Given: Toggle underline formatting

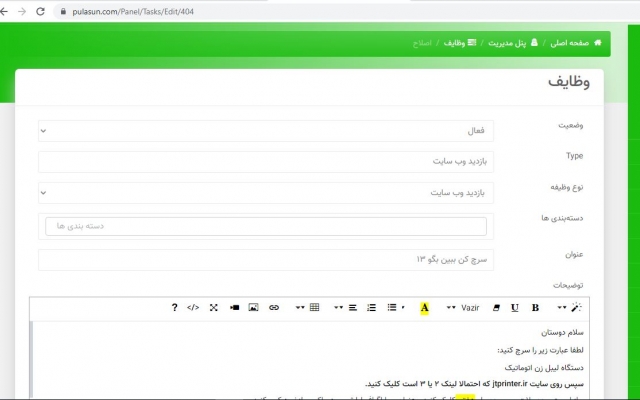Looking at the screenshot, I should [x=515, y=308].
